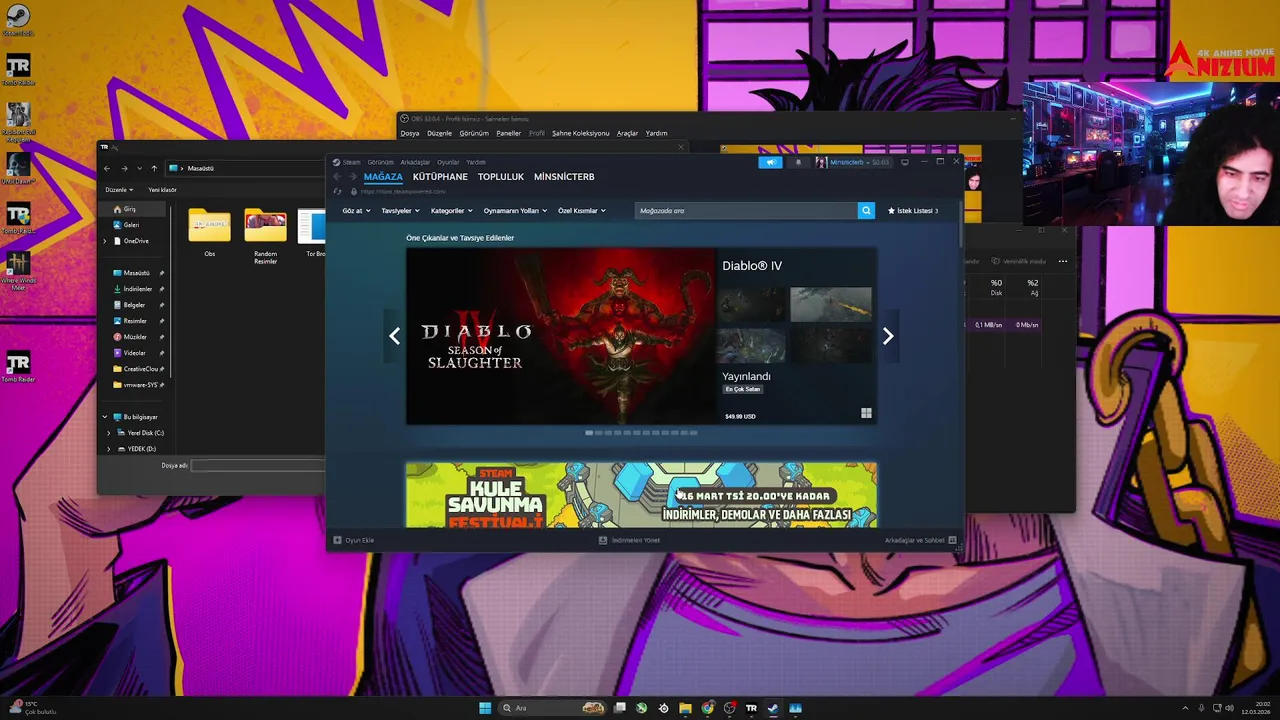Expand OneDrive in file dialog tree
1280x720 pixels.
(x=105, y=241)
